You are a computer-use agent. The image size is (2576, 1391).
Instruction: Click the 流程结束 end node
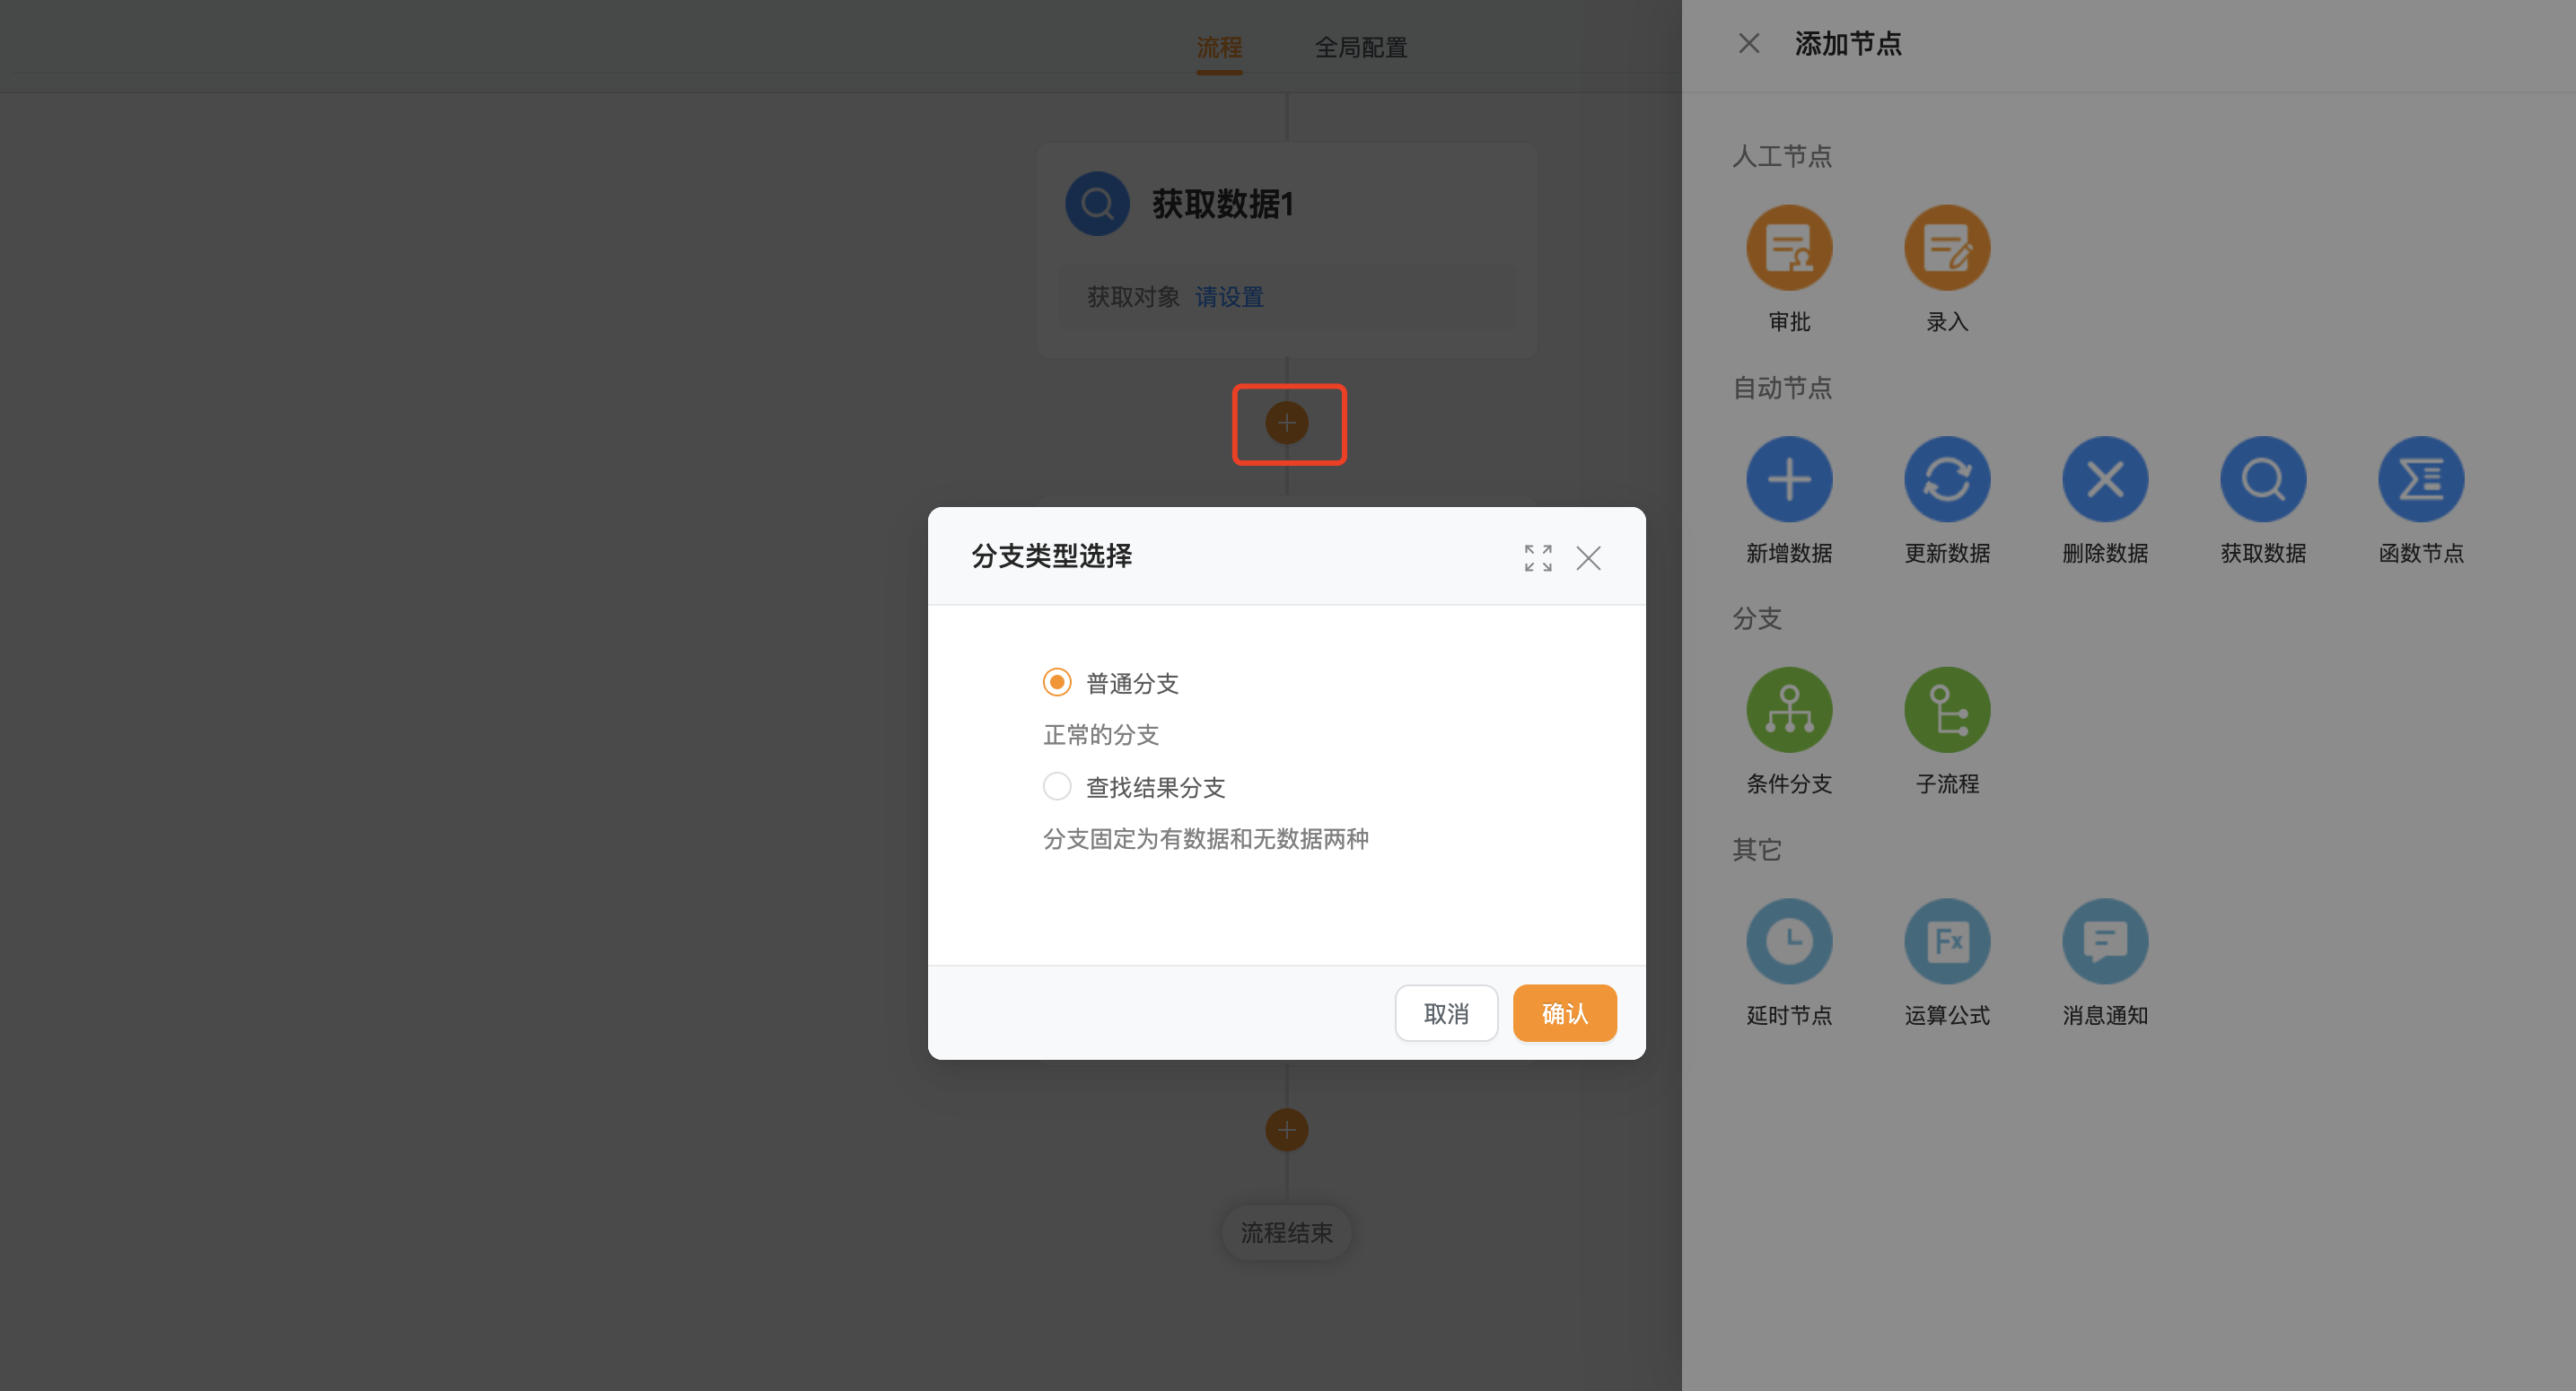(x=1286, y=1233)
